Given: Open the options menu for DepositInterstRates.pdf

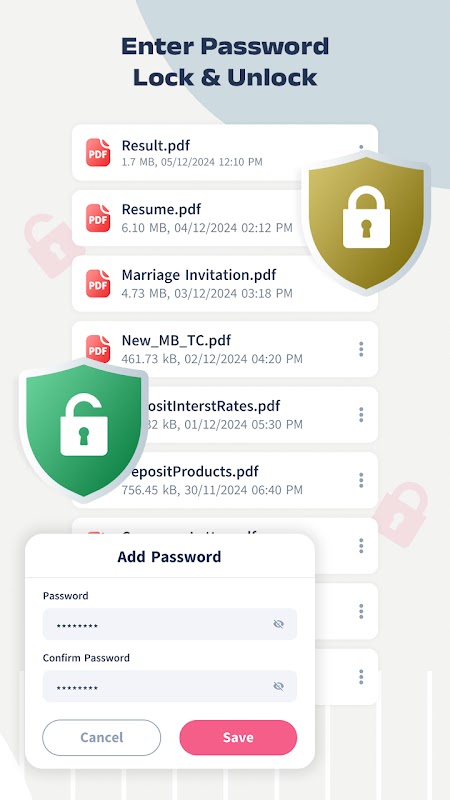Looking at the screenshot, I should pyautogui.click(x=361, y=415).
